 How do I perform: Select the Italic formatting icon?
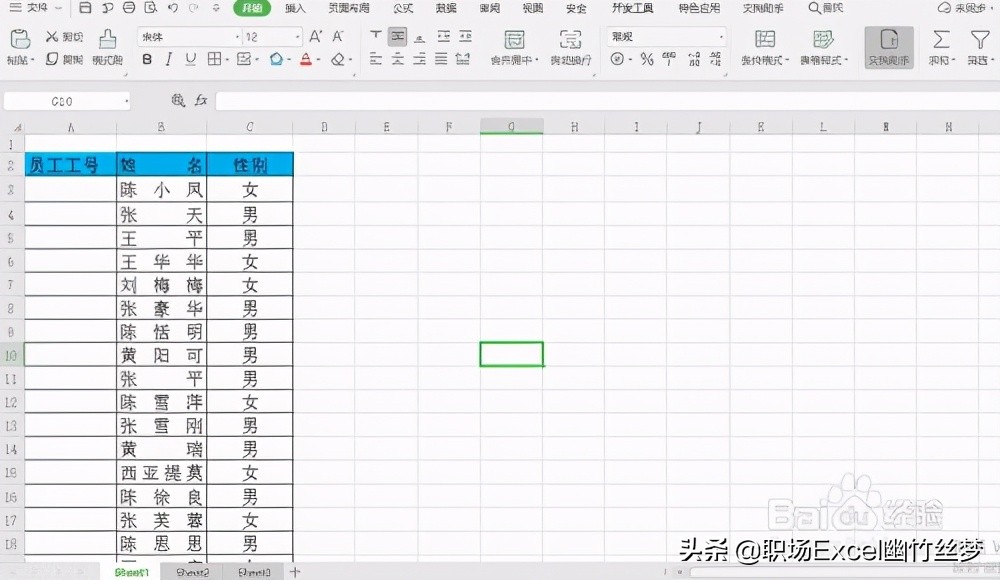click(168, 60)
